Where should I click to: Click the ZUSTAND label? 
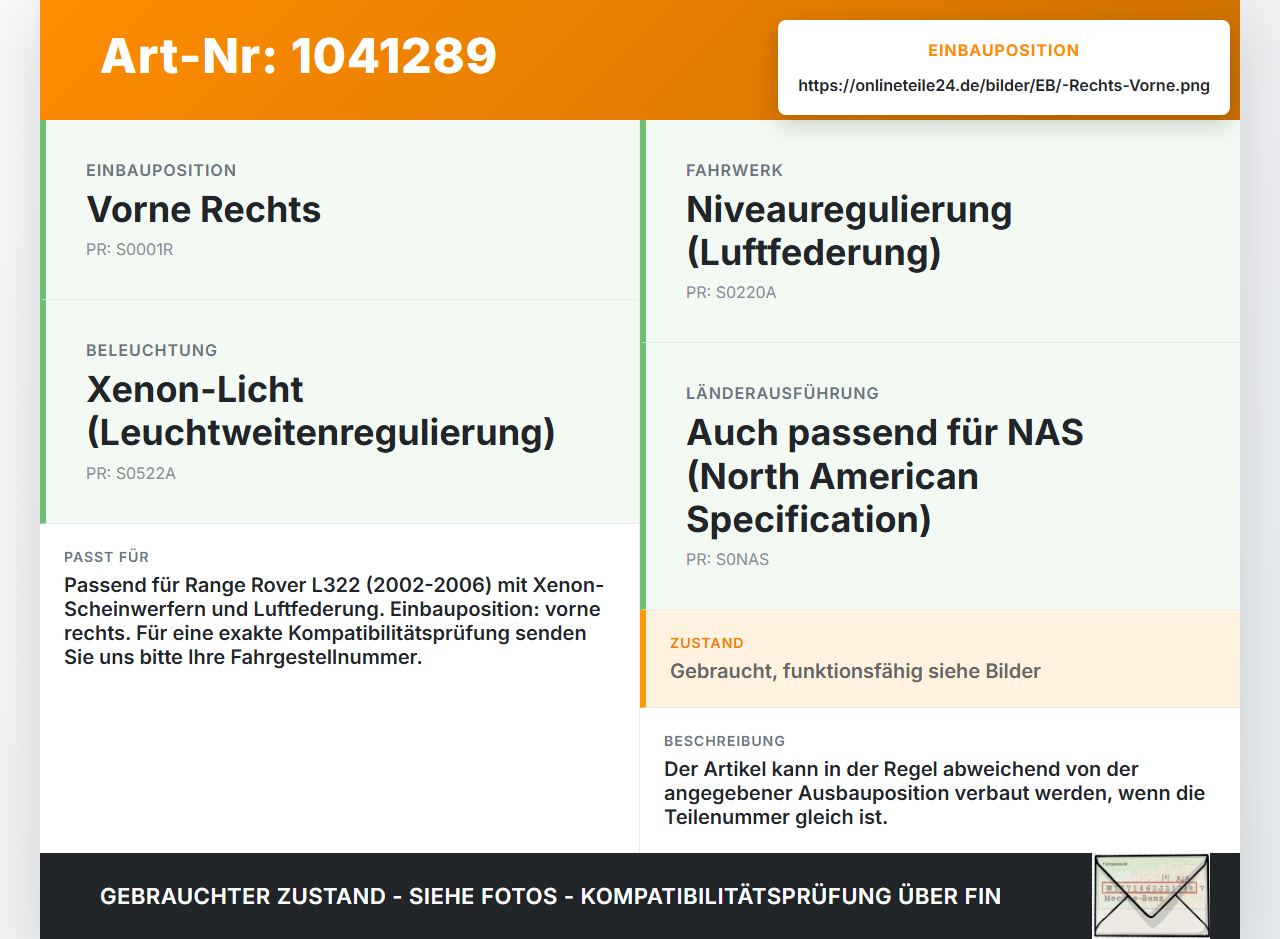tap(707, 643)
